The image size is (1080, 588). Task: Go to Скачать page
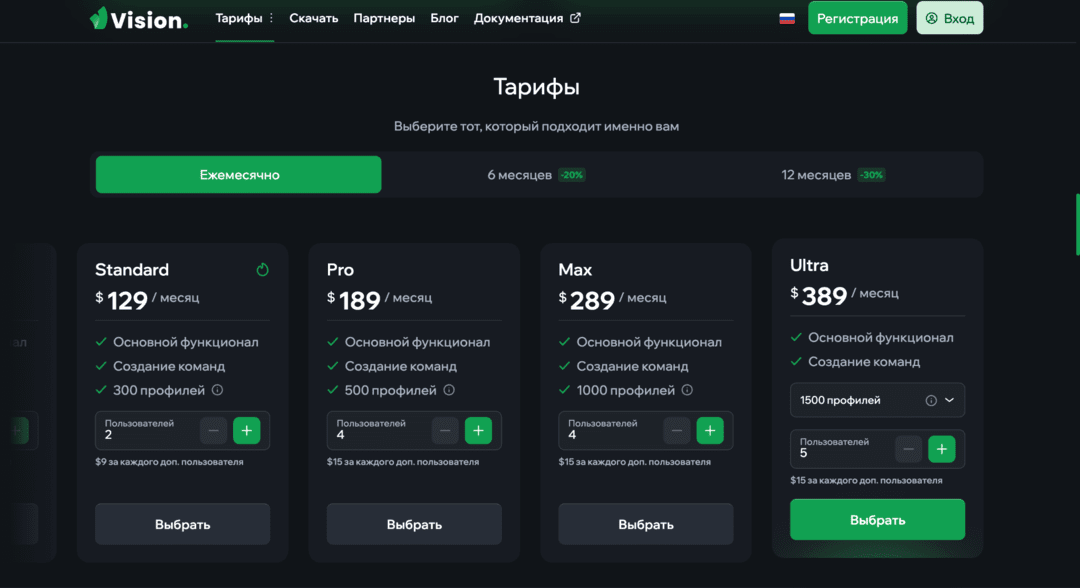pos(313,18)
